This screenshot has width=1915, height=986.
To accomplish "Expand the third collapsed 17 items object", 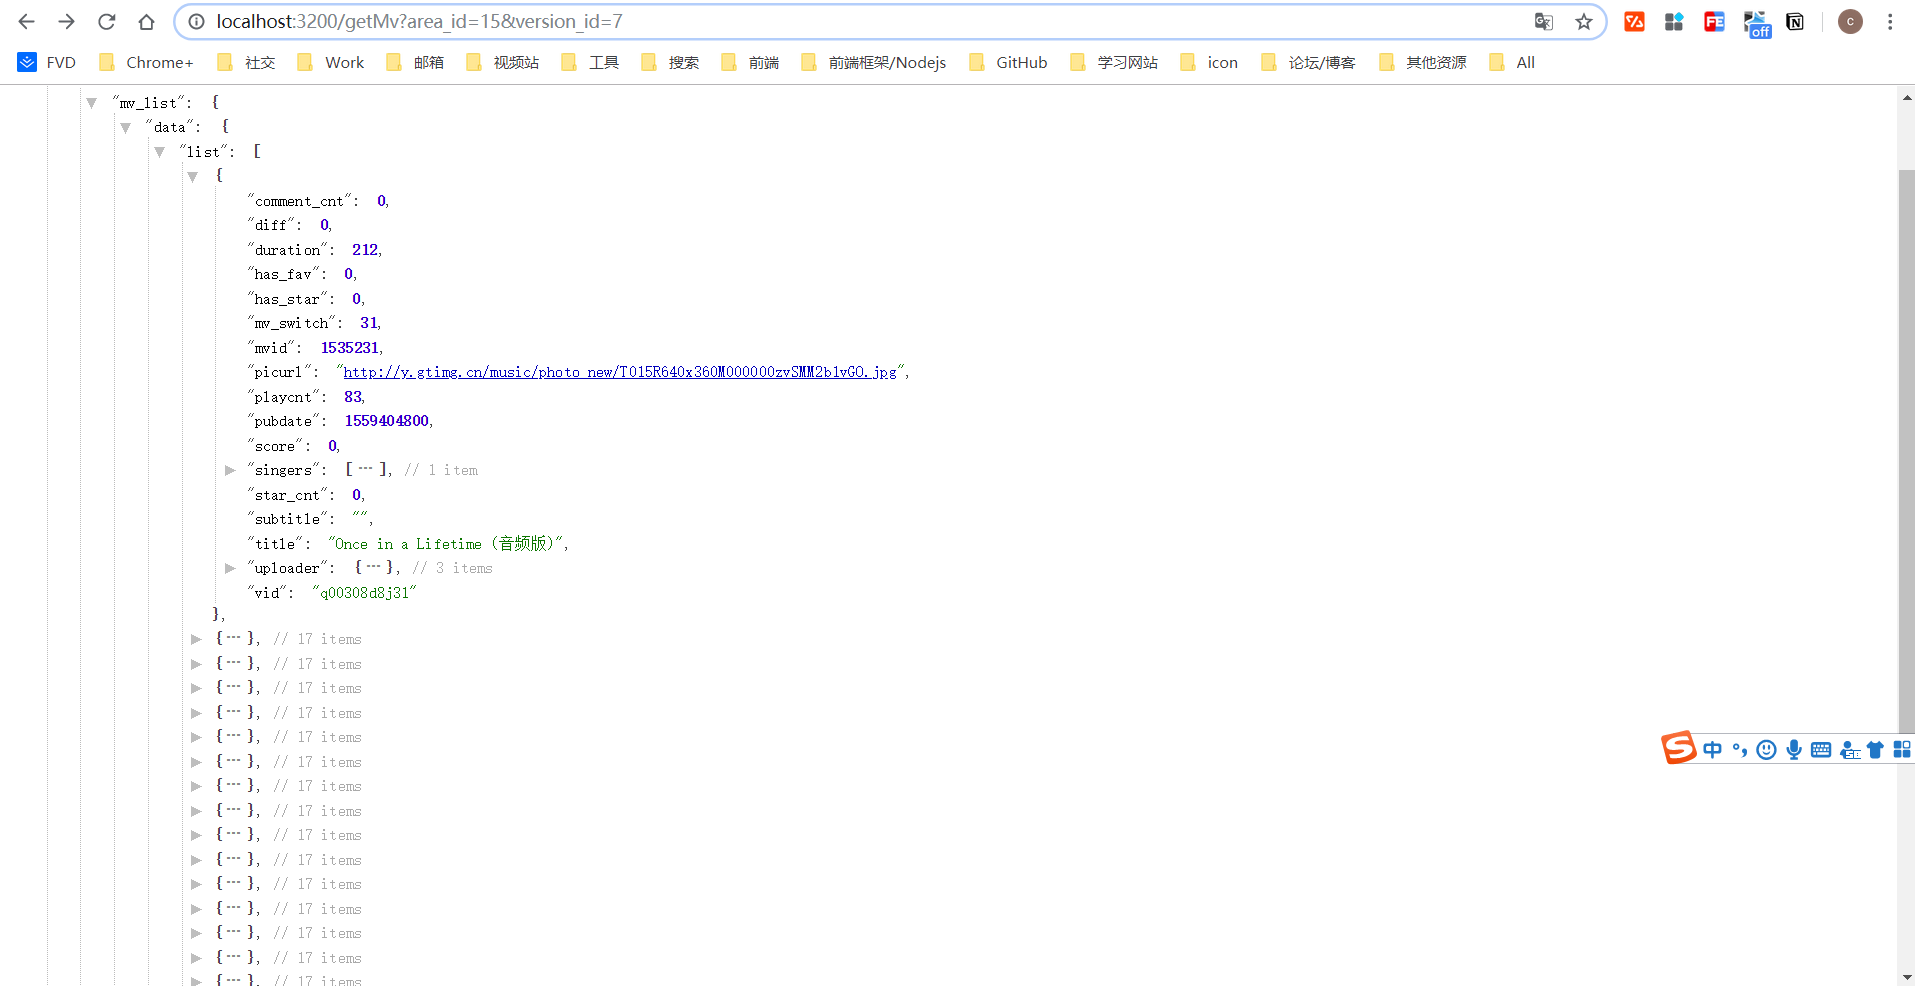I will coord(196,688).
